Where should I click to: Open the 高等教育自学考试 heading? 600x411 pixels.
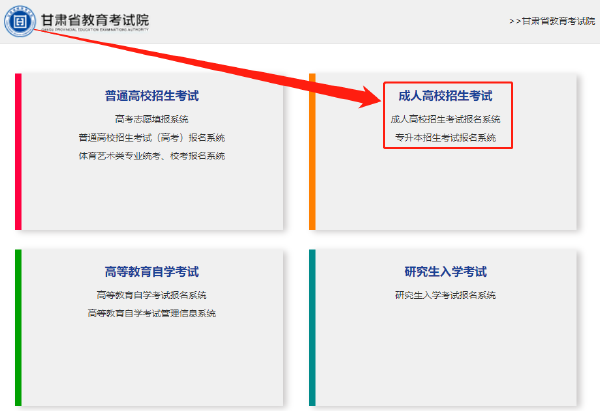tap(152, 272)
